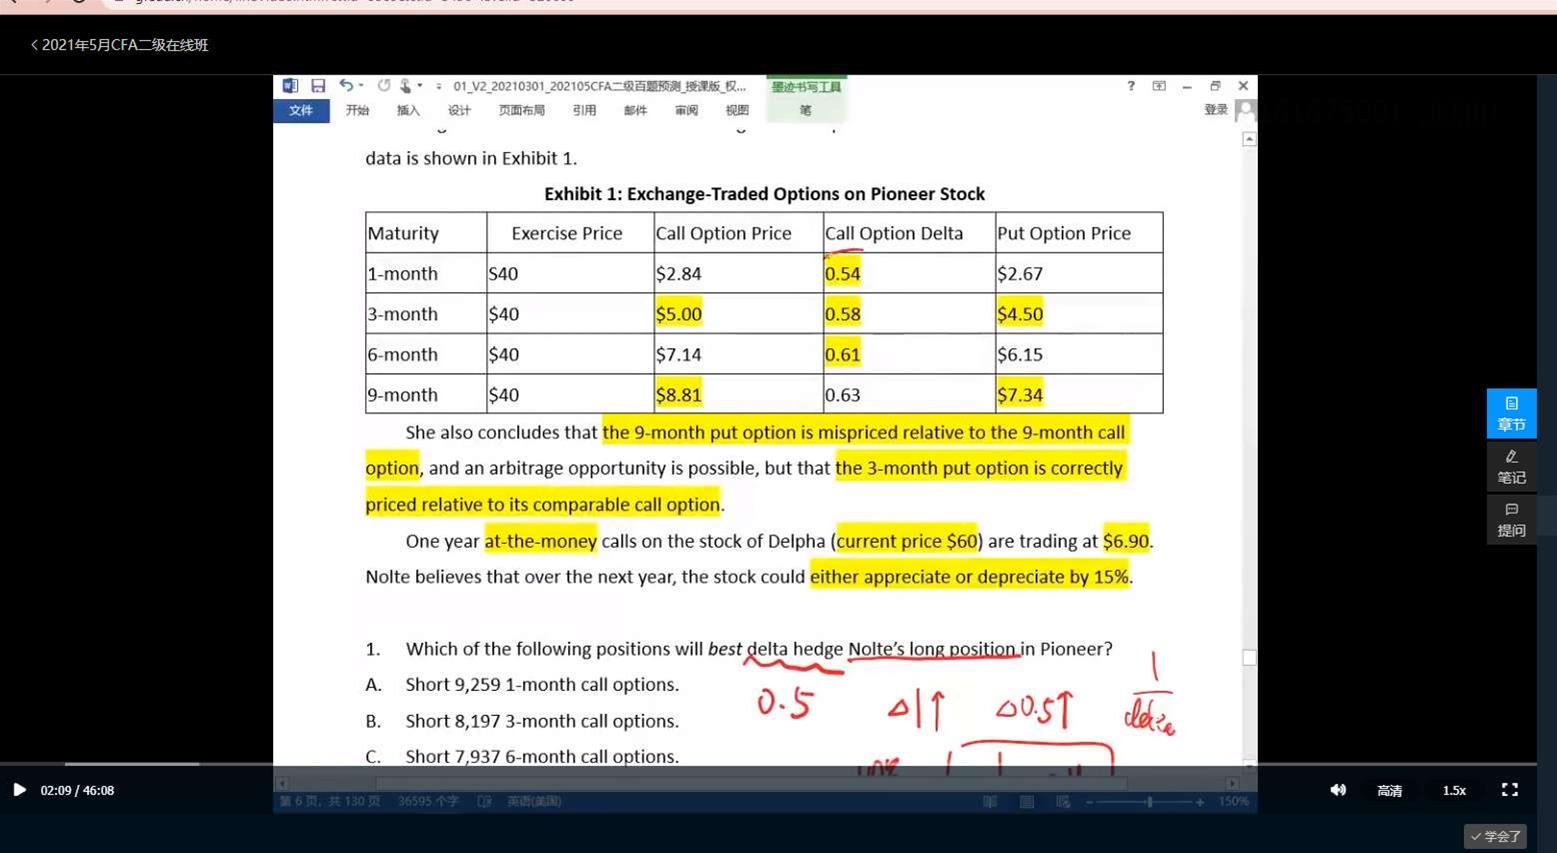Click the 0.63 delta cell
The height and width of the screenshot is (853, 1557).
[909, 394]
